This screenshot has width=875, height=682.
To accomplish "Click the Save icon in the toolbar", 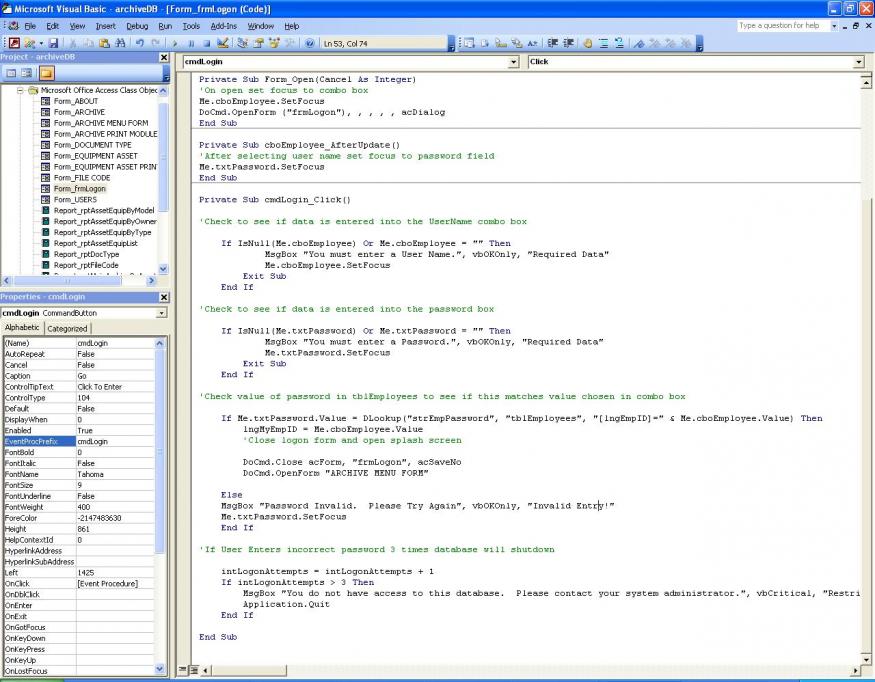I will point(53,43).
